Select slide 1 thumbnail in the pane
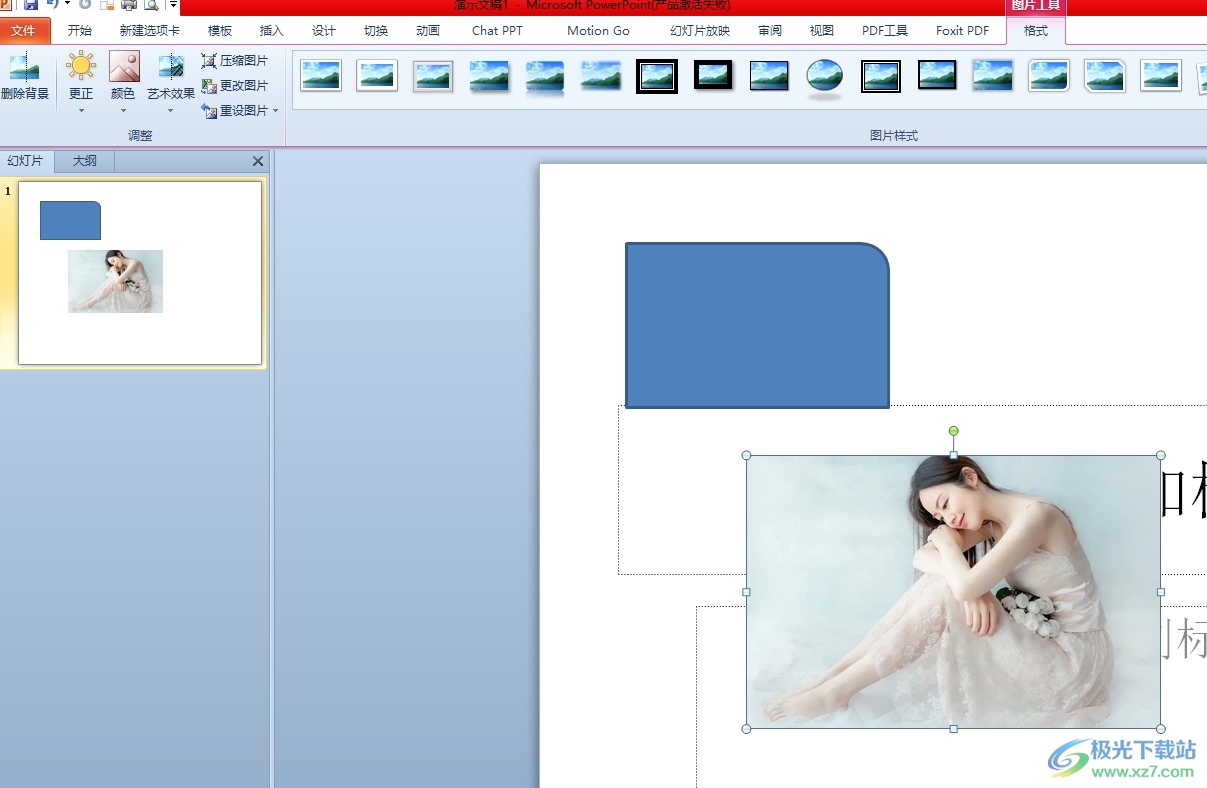 point(140,273)
